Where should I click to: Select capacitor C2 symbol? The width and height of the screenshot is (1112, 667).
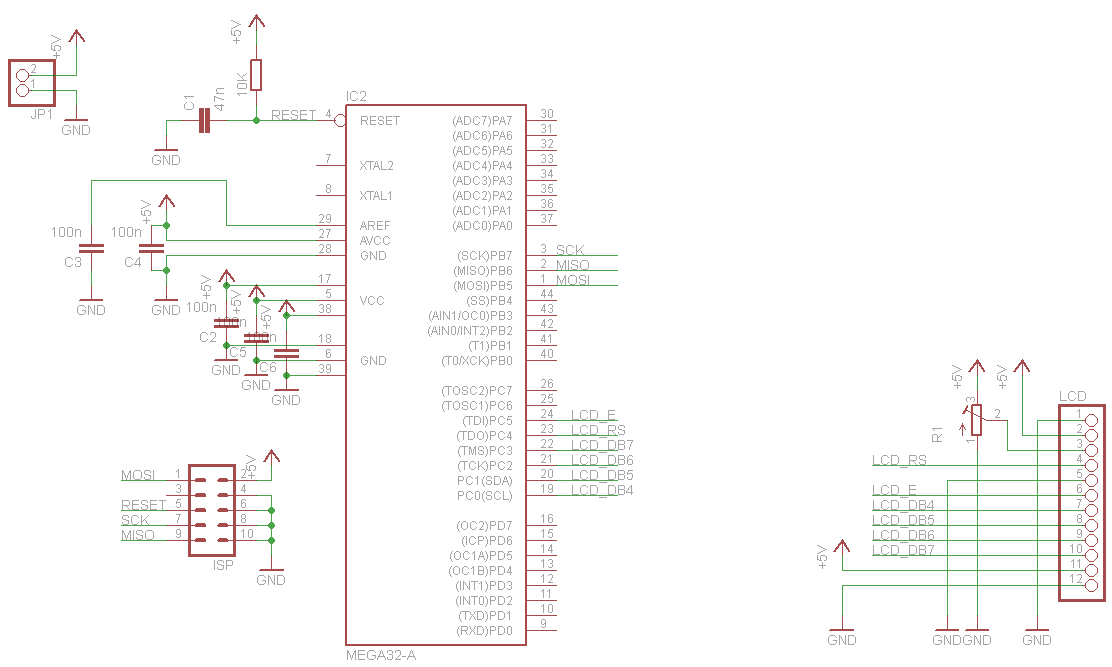[x=227, y=323]
